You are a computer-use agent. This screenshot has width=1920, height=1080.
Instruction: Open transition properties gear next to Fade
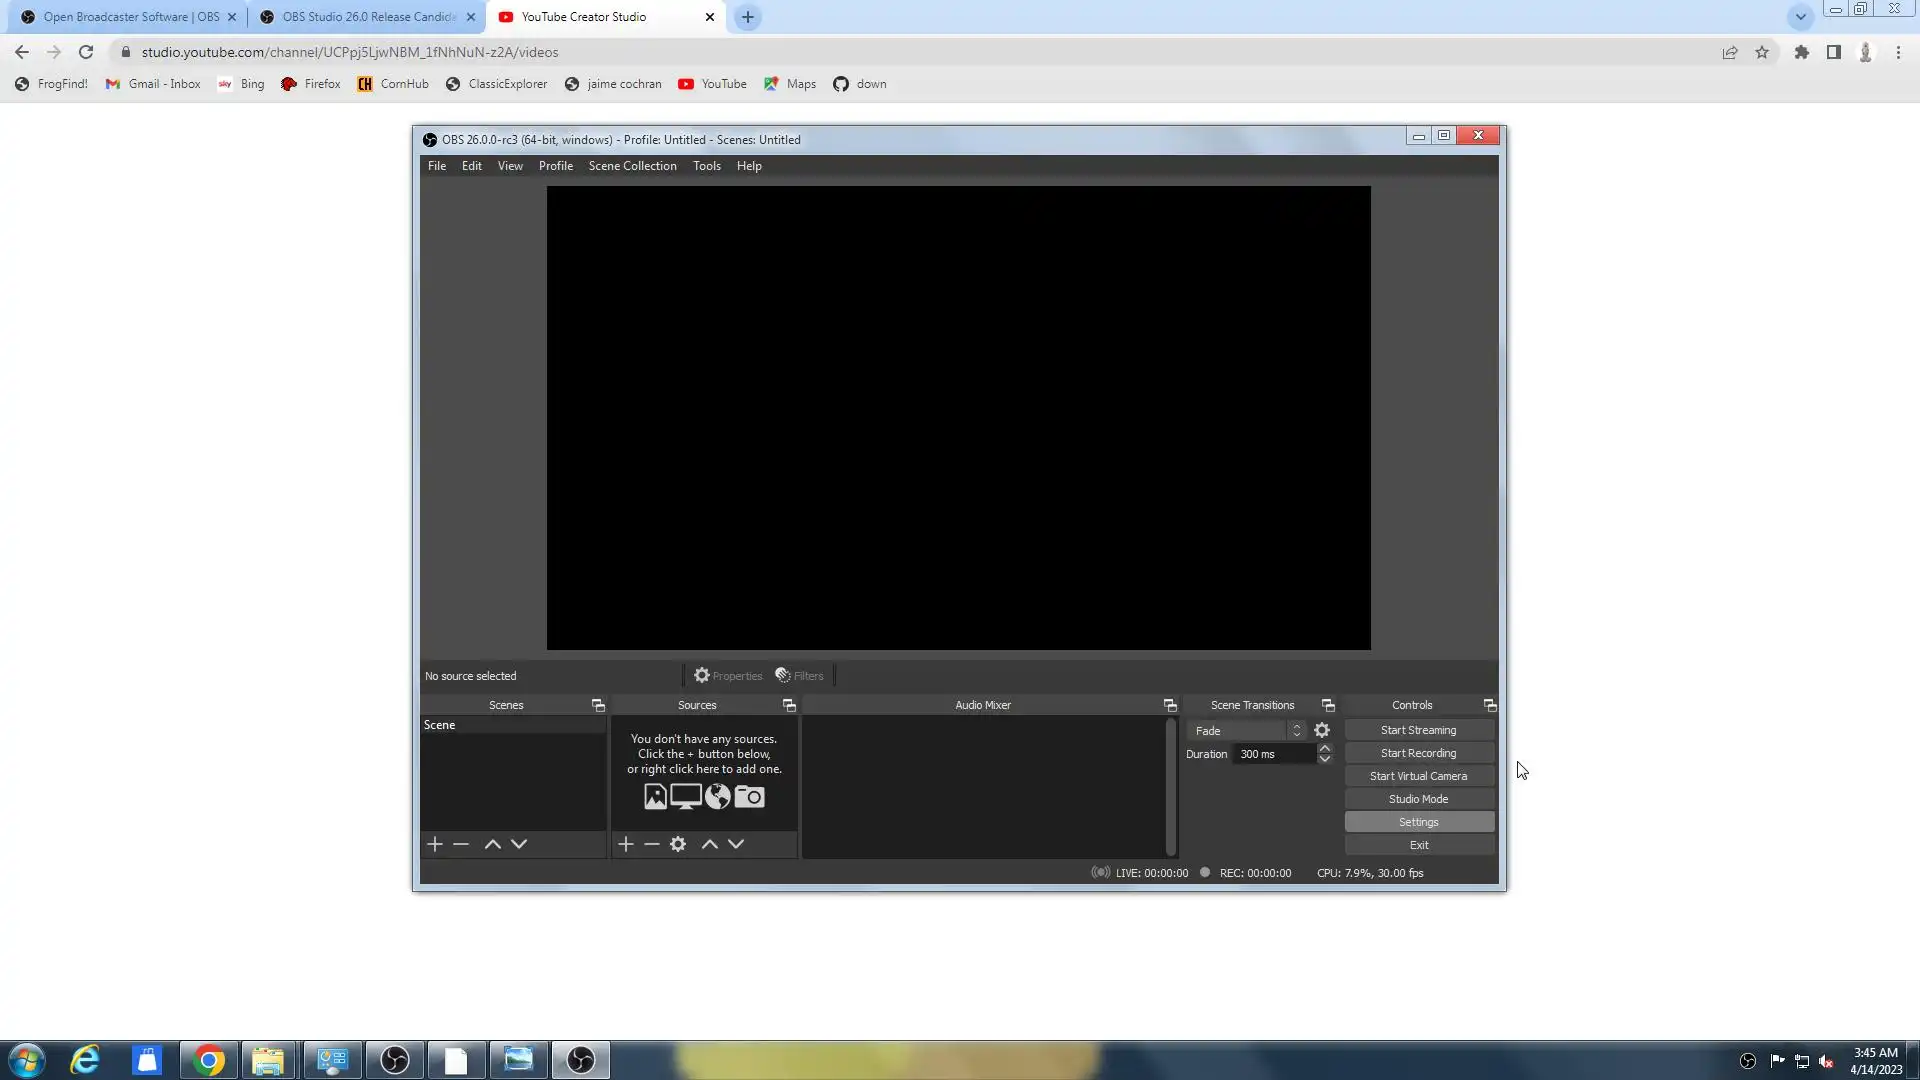1322,731
